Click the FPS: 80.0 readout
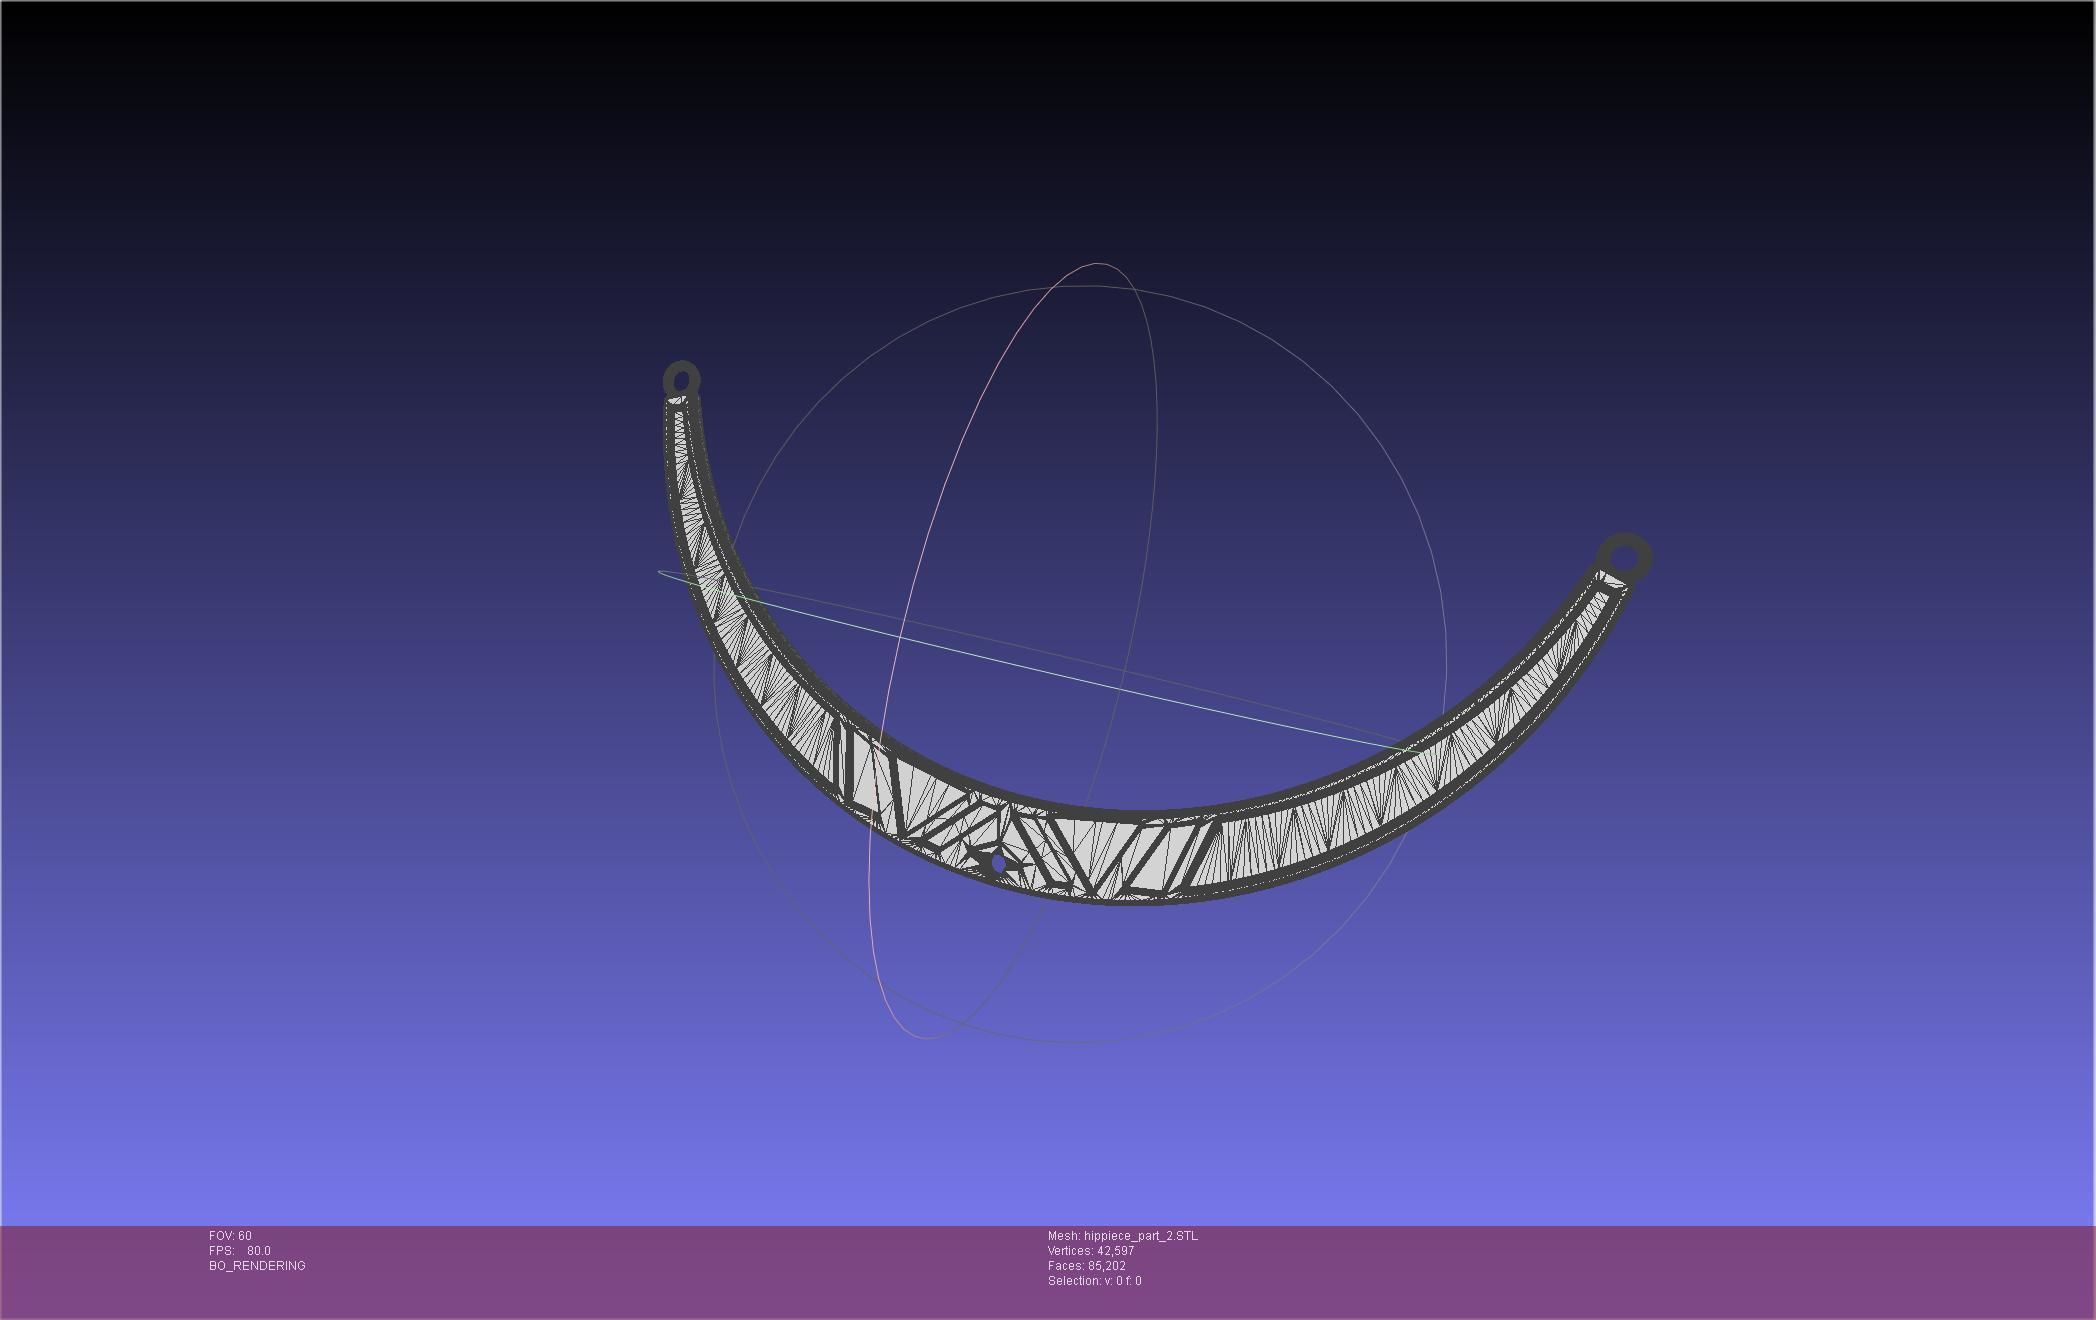The image size is (2096, 1320). [x=240, y=1251]
